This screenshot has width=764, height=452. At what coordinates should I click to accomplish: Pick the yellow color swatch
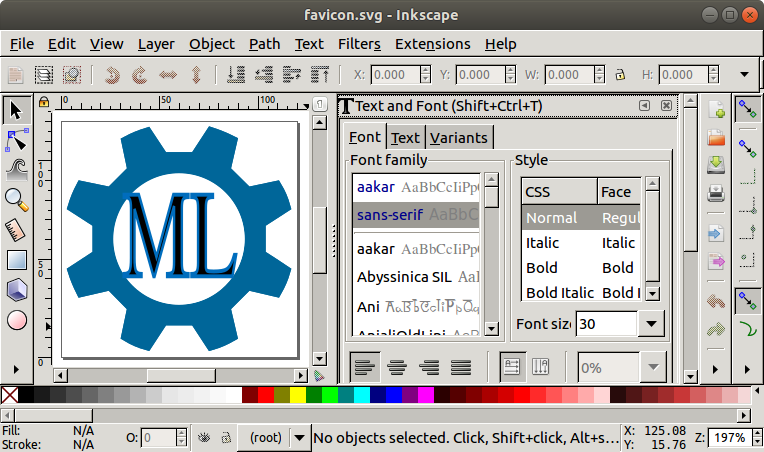(298, 395)
